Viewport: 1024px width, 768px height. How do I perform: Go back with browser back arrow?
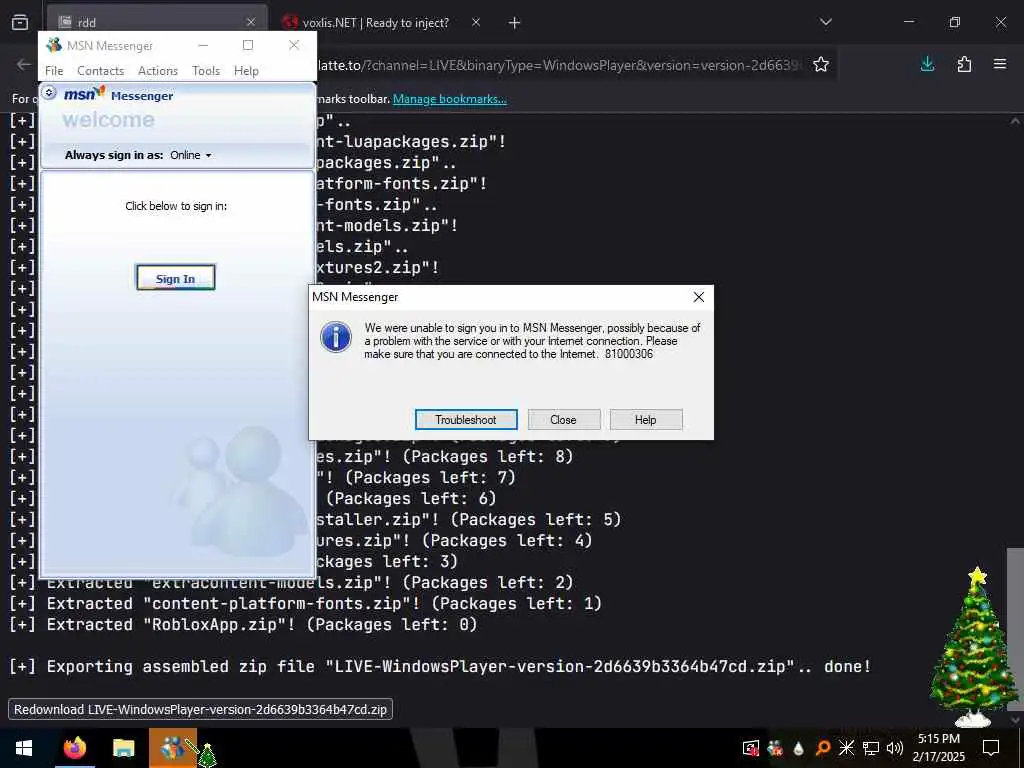point(24,65)
